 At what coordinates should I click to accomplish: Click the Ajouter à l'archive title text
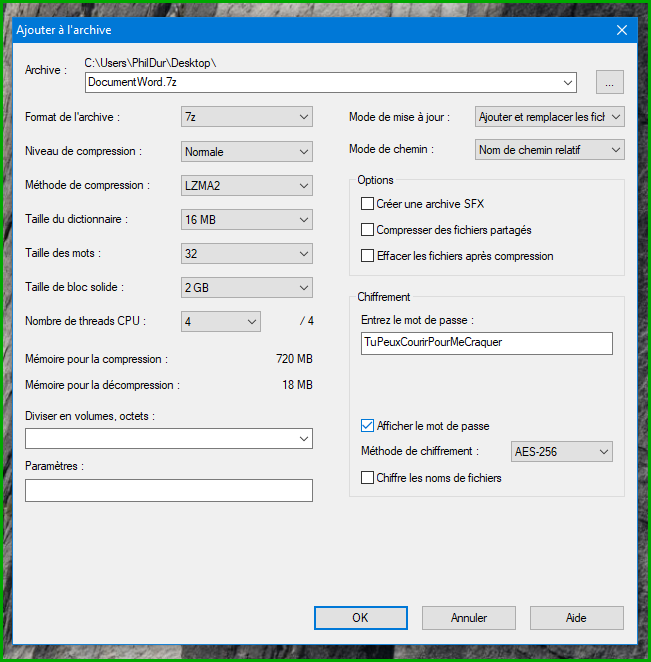(x=64, y=30)
